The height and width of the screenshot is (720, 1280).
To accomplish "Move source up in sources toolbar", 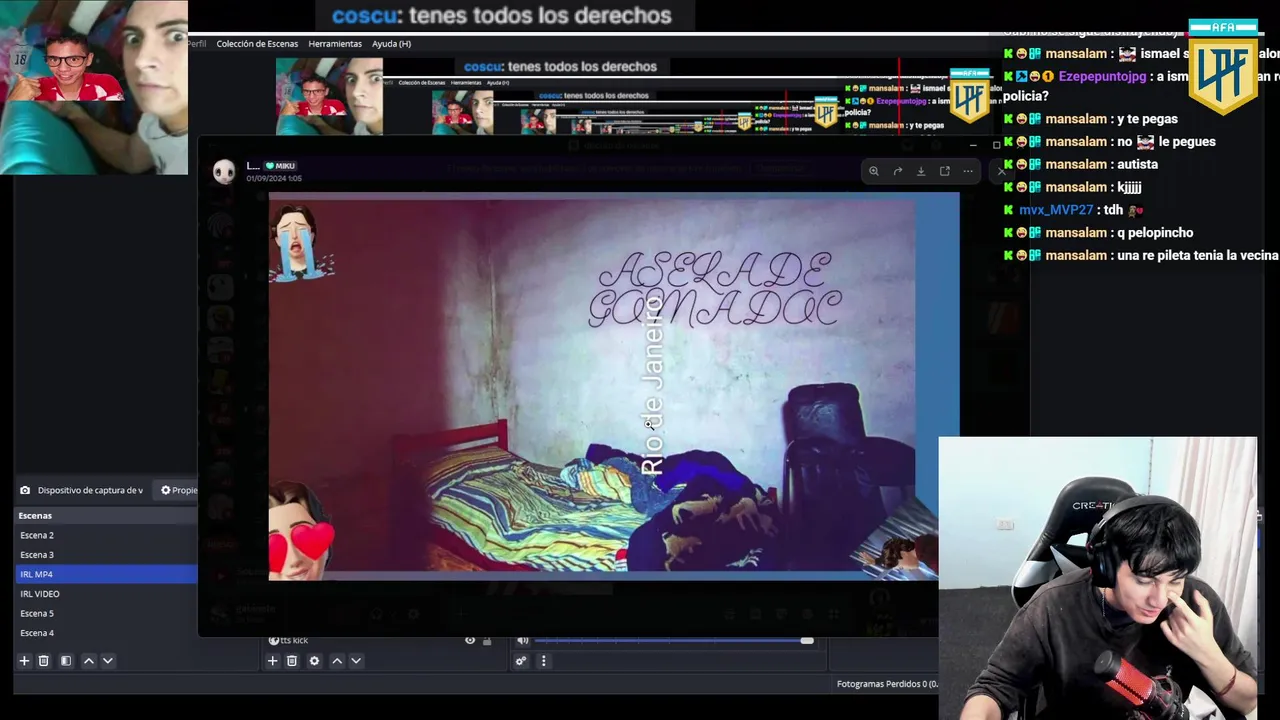I will [337, 661].
